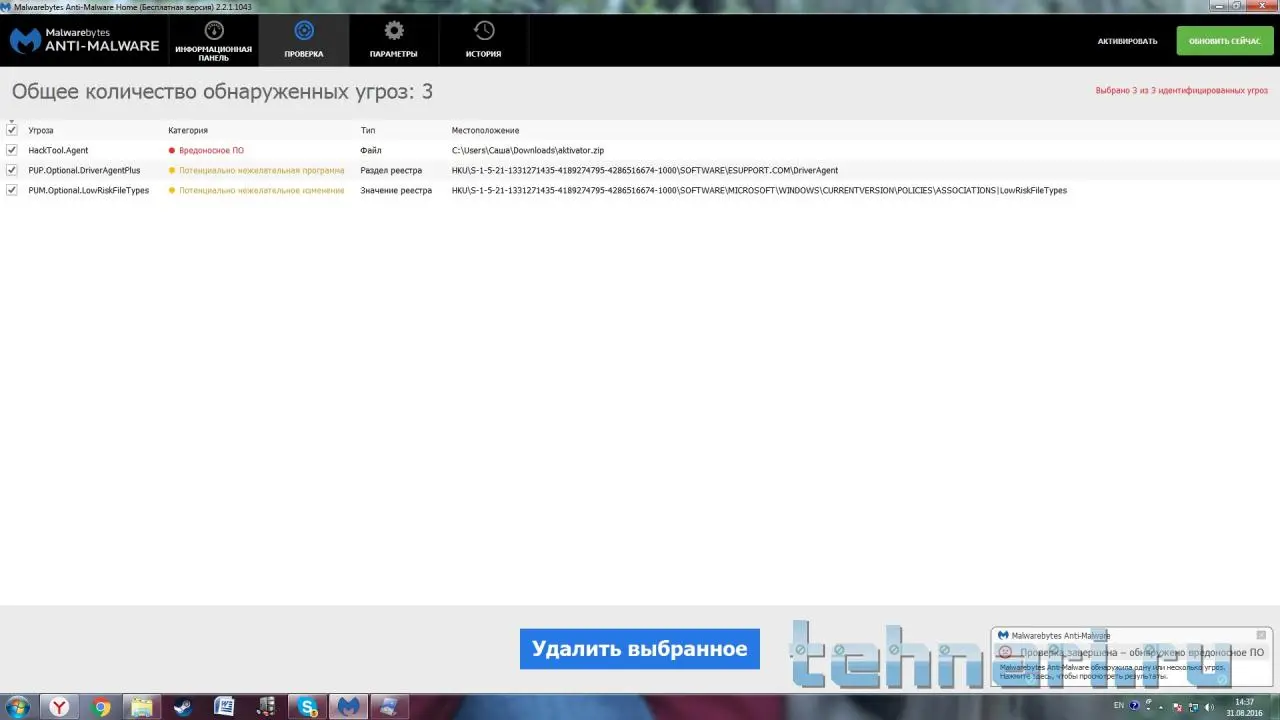Image resolution: width=1280 pixels, height=720 pixels.
Task: Click the Malwarebytes Anti-Malware logo
Action: point(85,40)
